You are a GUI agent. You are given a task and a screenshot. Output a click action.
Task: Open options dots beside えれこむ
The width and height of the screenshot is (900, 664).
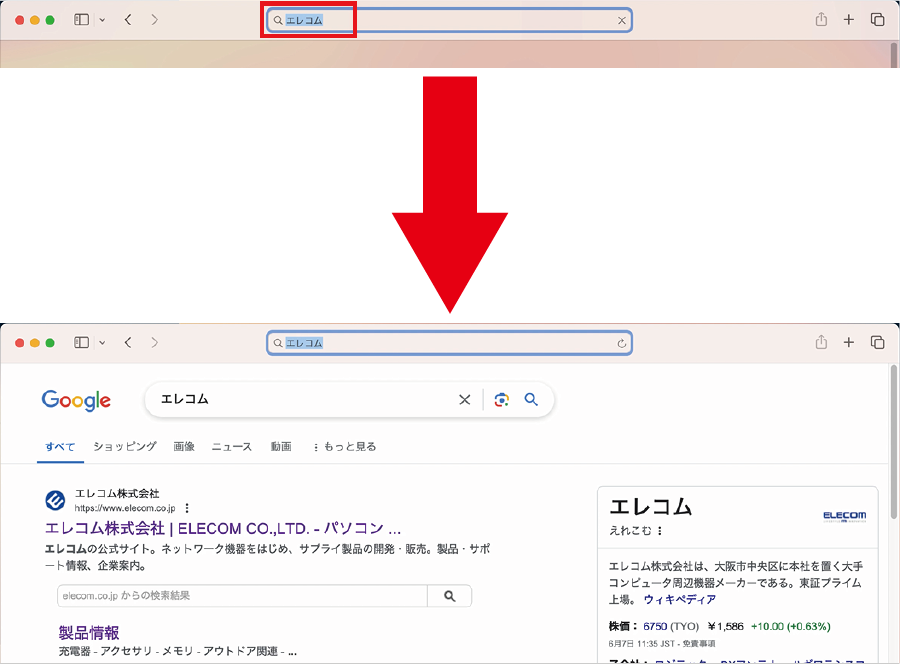click(x=660, y=531)
